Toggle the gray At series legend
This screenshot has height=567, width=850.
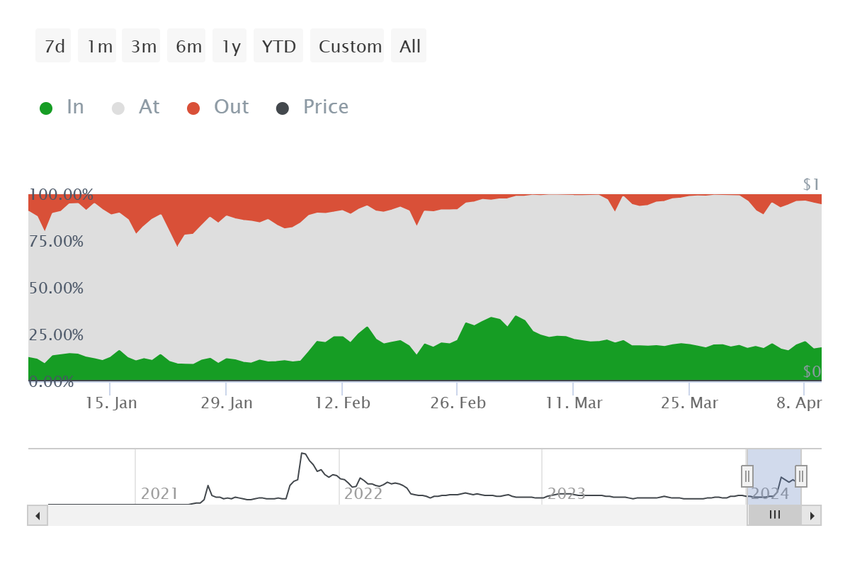[x=136, y=107]
